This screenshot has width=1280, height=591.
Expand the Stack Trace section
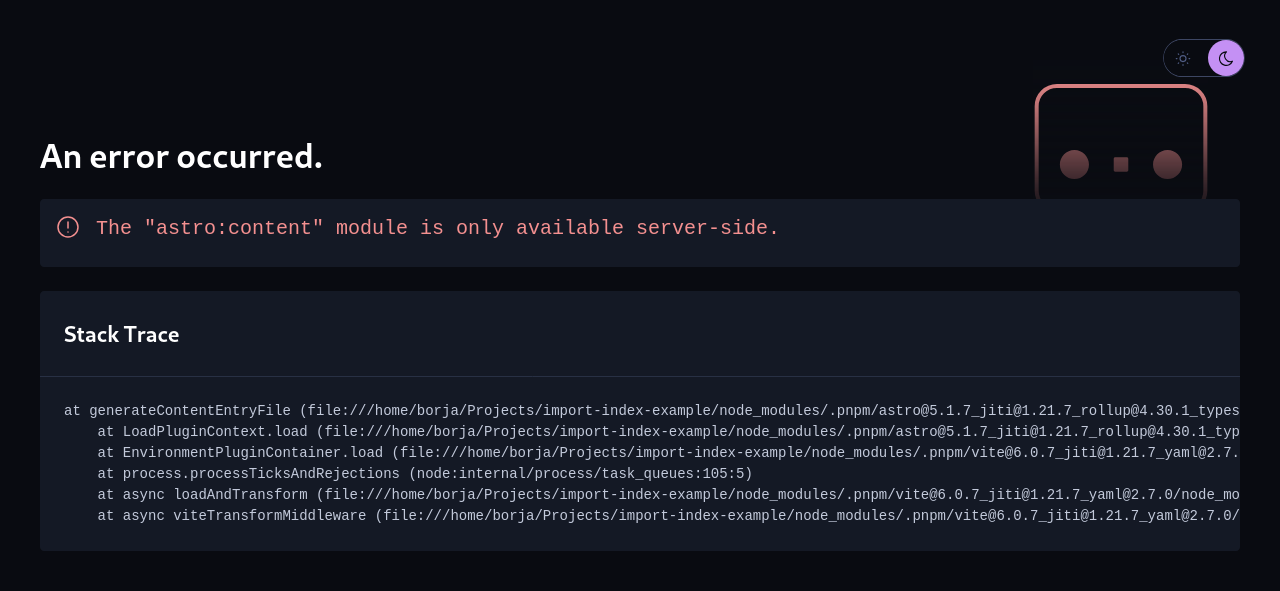[x=121, y=334]
